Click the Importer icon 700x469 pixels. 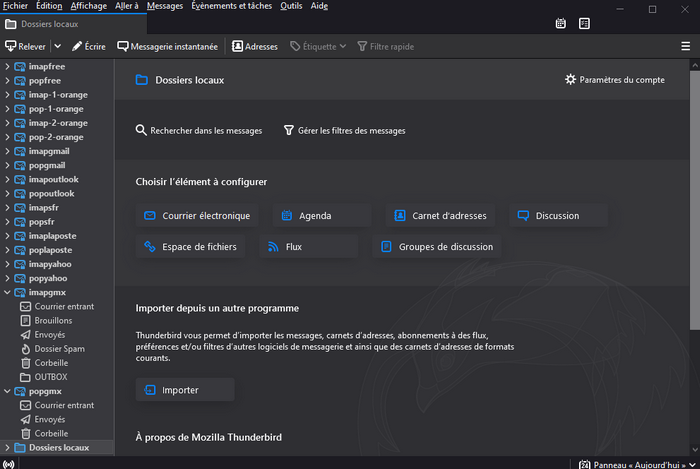[x=150, y=390]
